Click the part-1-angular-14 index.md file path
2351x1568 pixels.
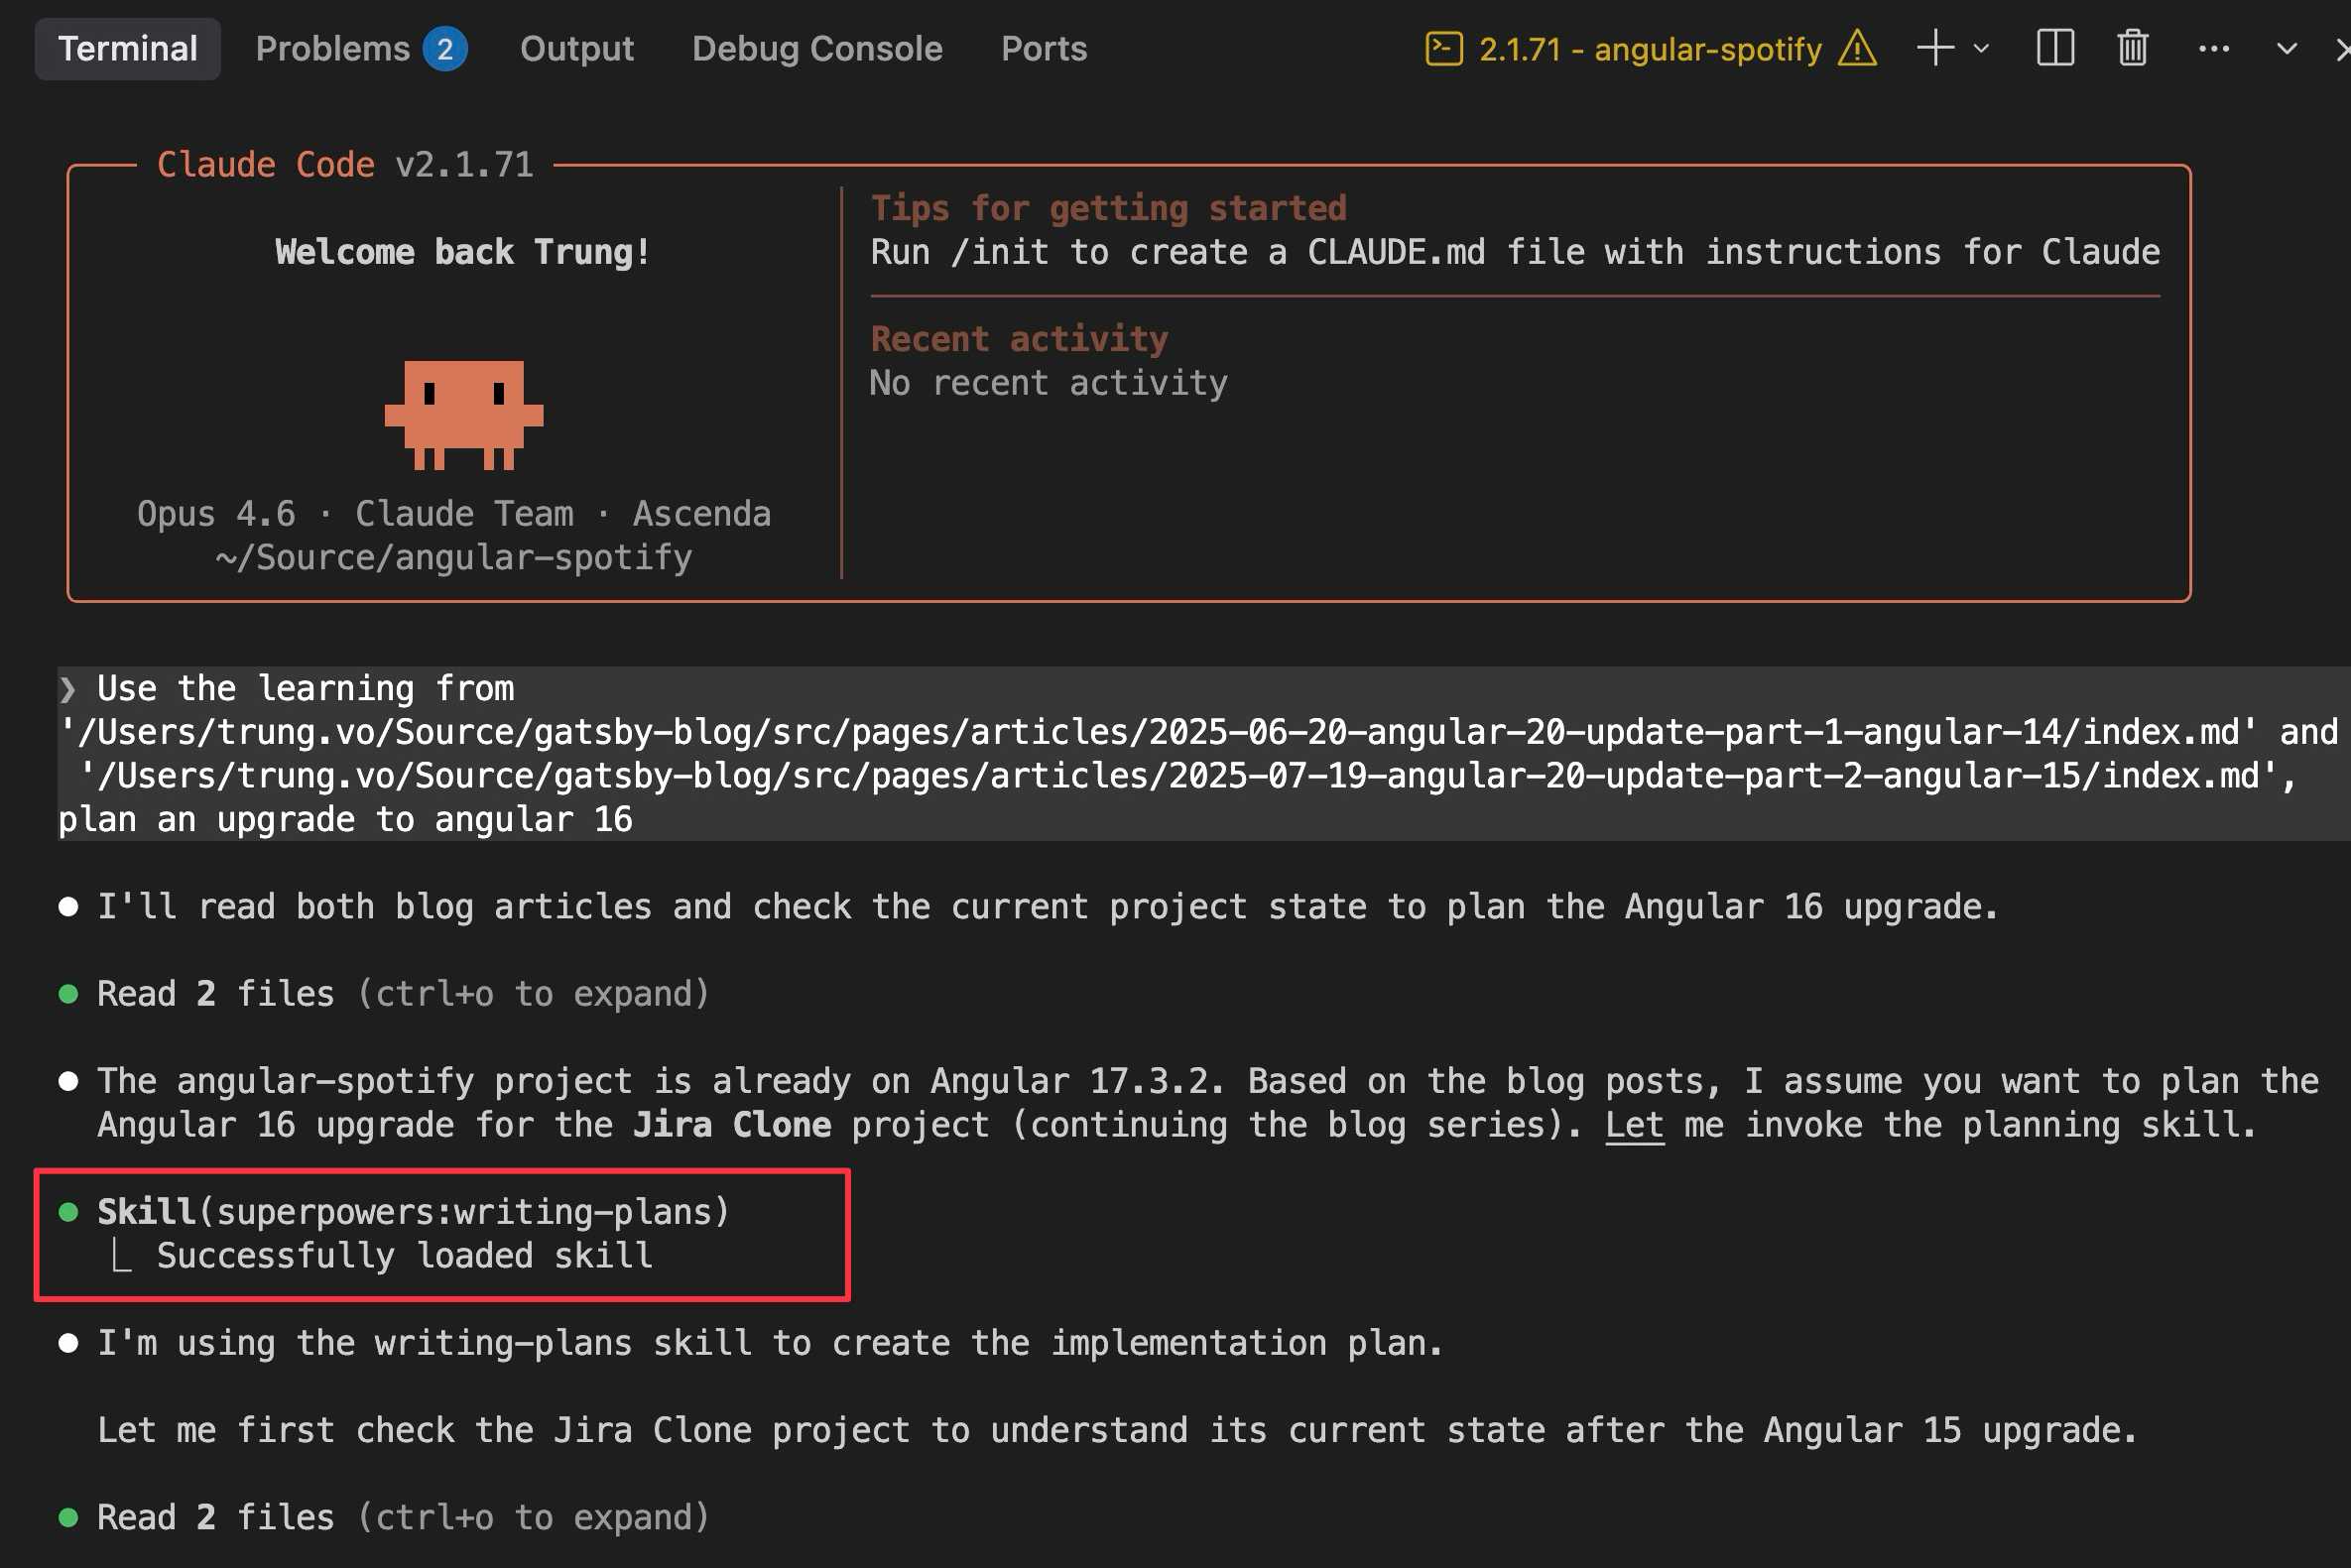(x=1158, y=732)
